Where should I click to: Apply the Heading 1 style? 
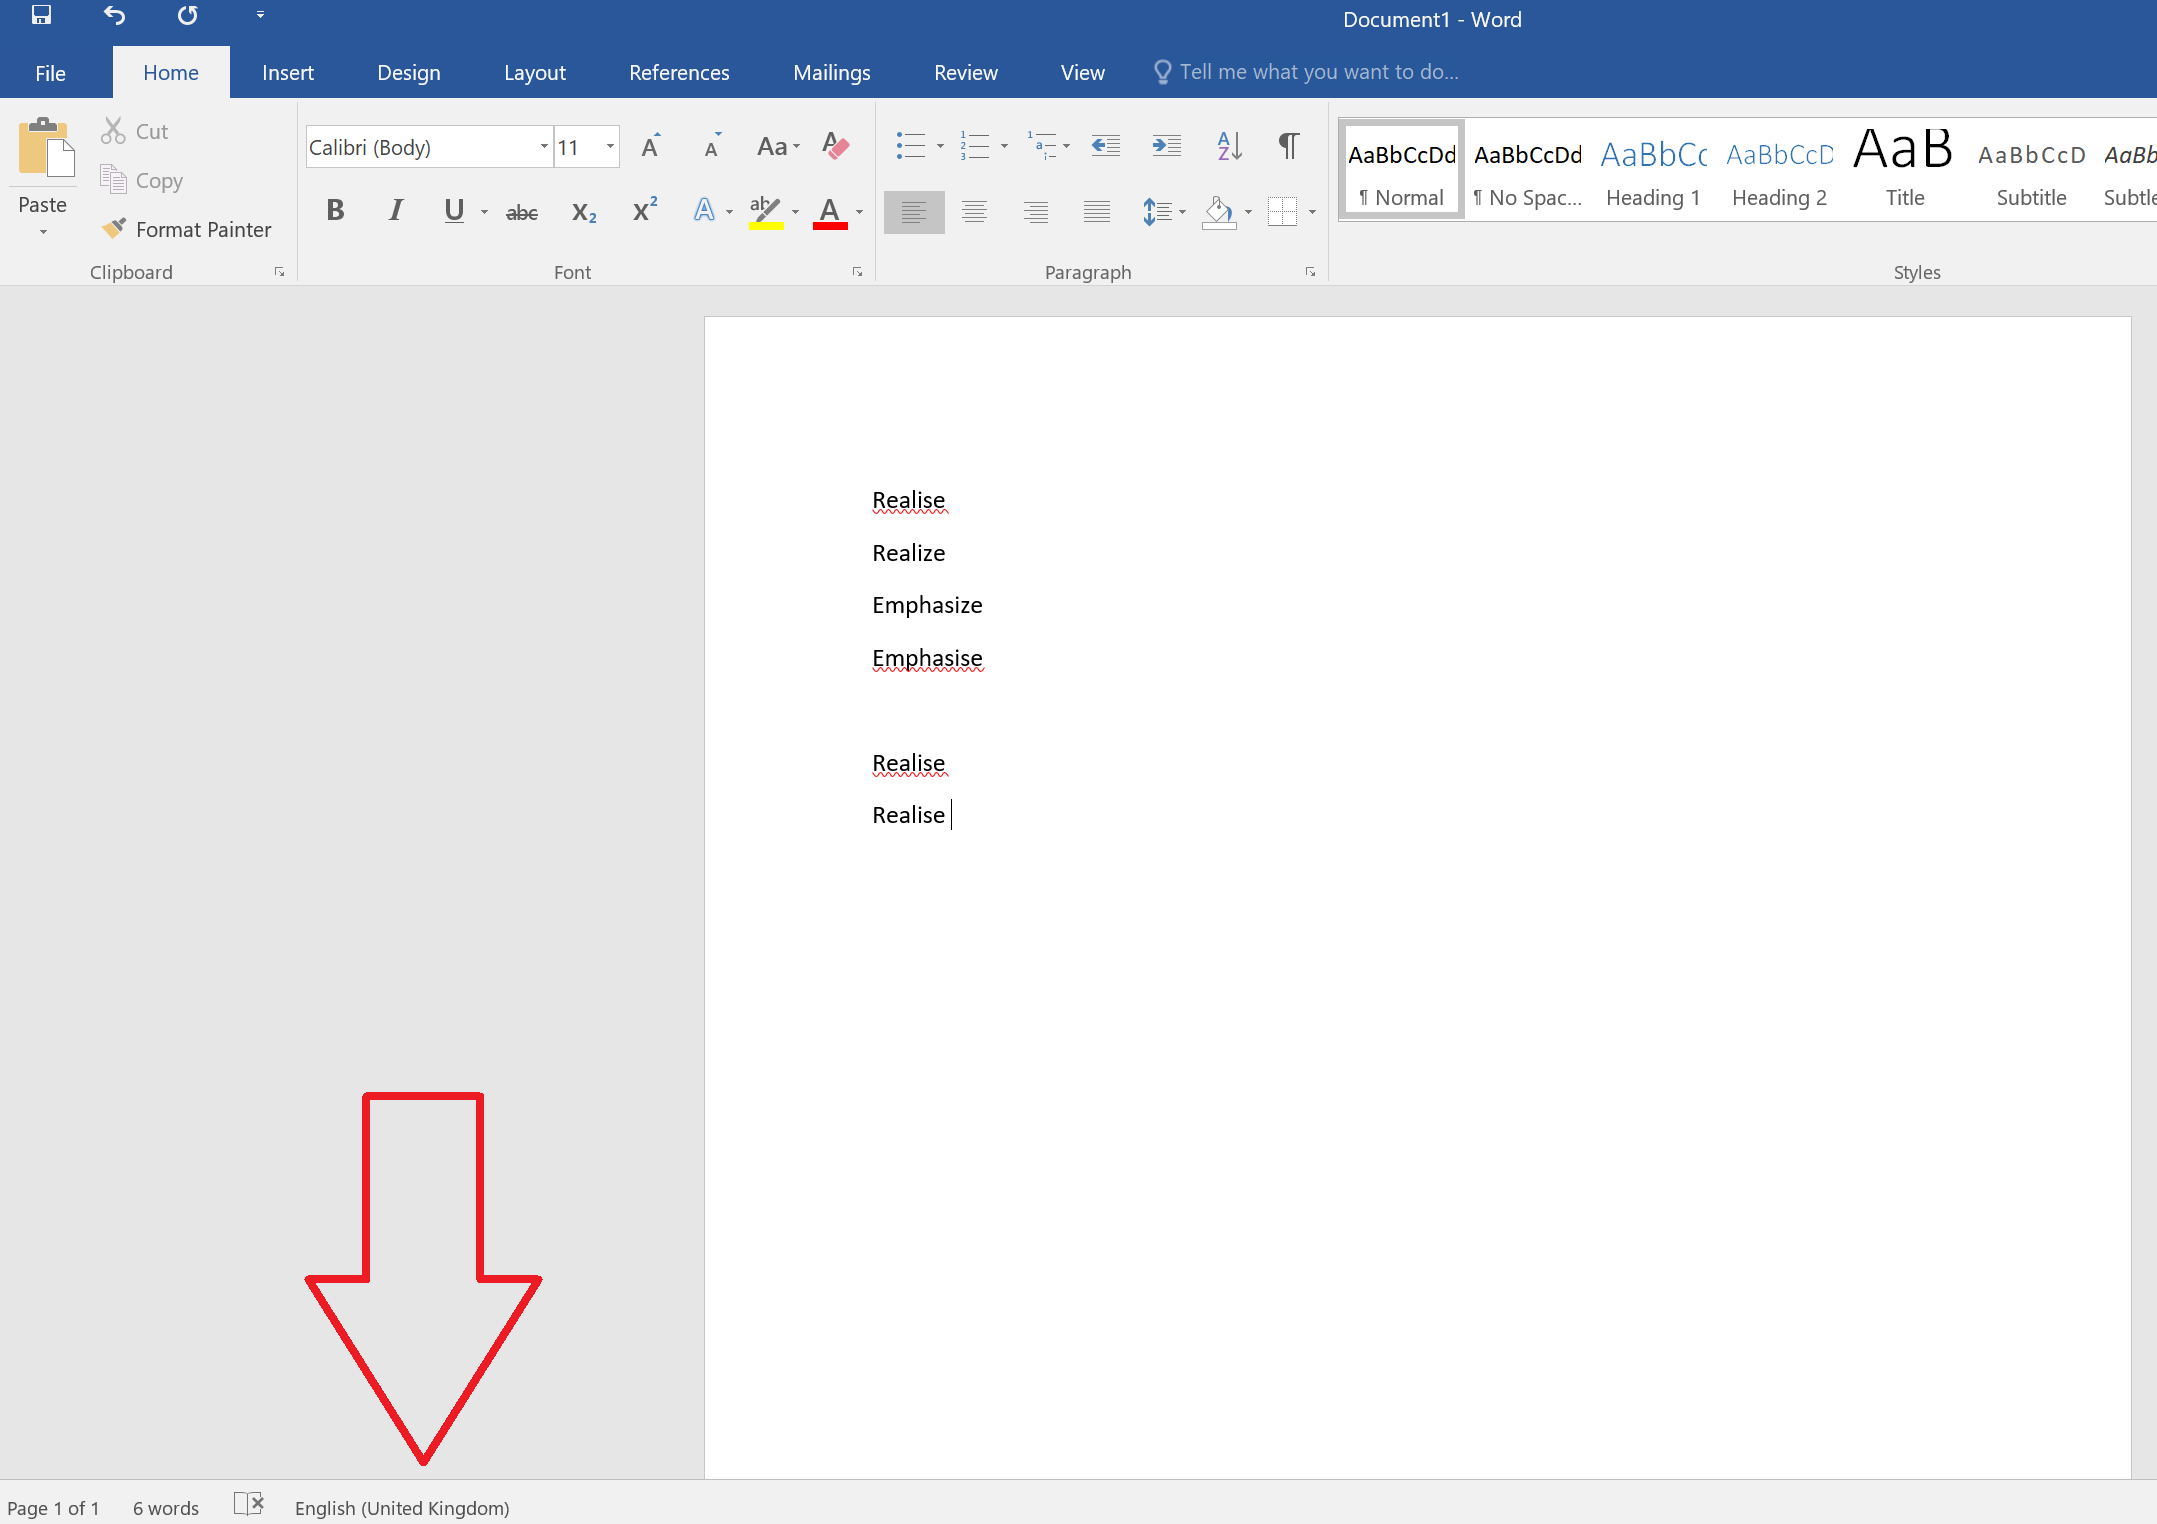pyautogui.click(x=1653, y=170)
